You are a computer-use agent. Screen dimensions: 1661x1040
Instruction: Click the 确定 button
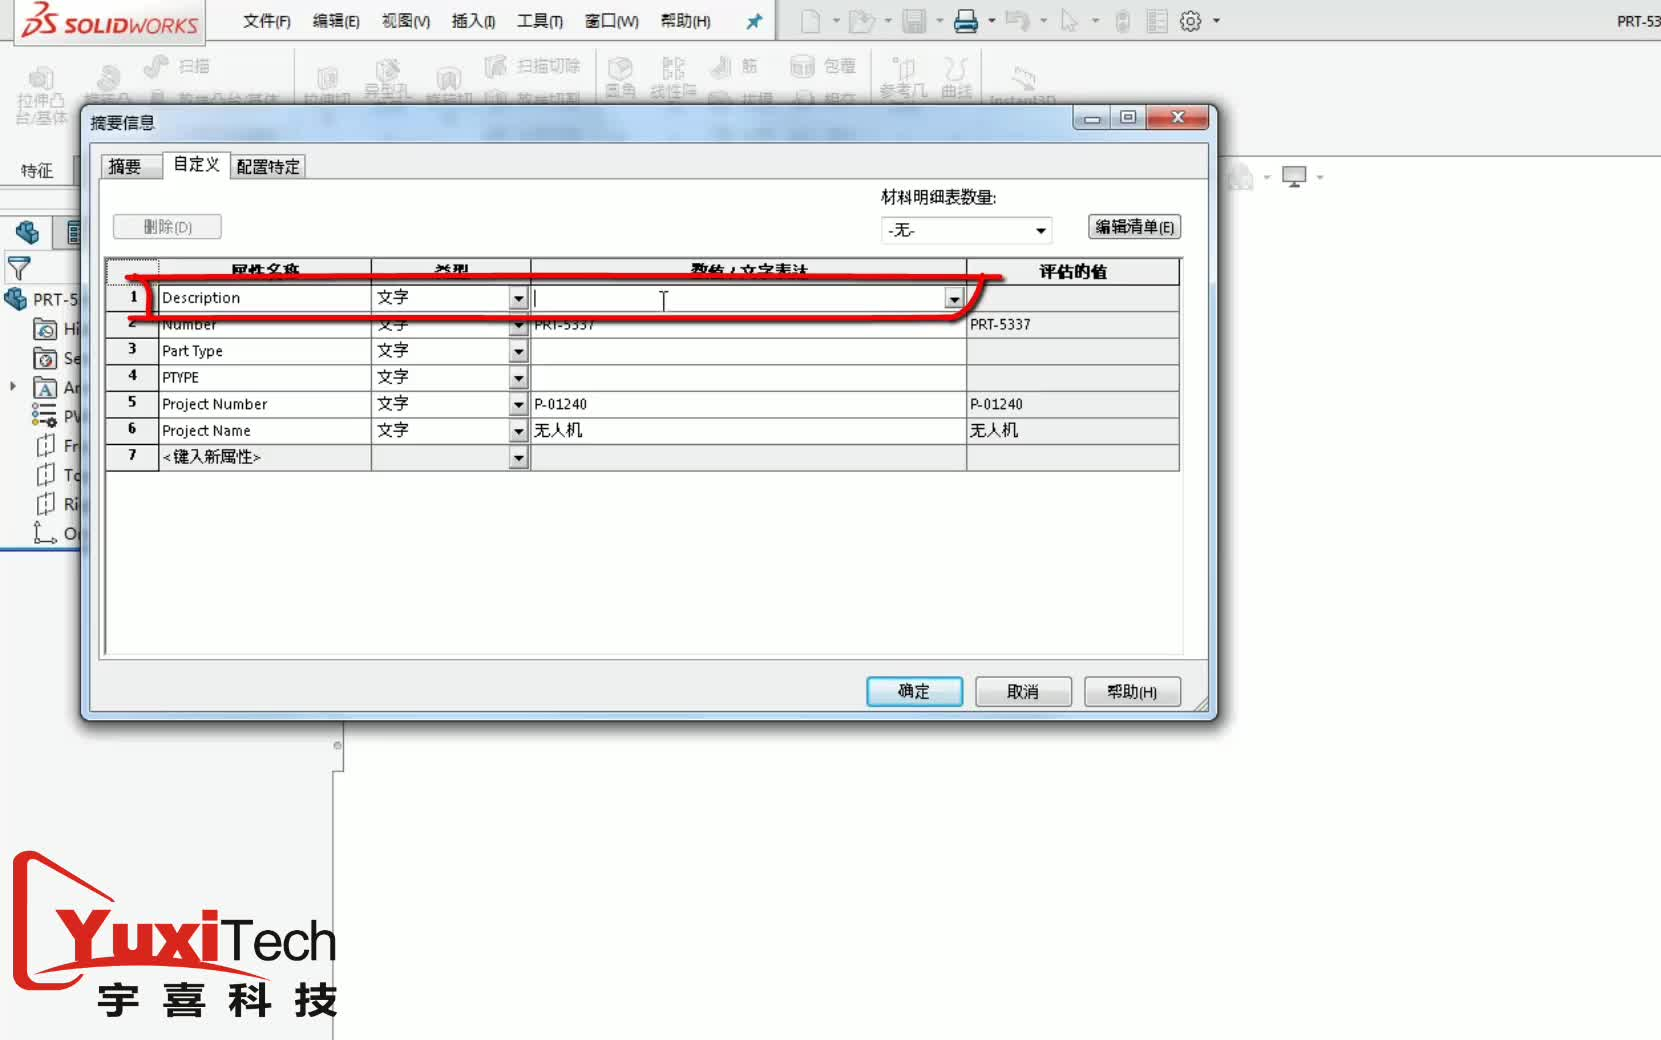click(914, 691)
